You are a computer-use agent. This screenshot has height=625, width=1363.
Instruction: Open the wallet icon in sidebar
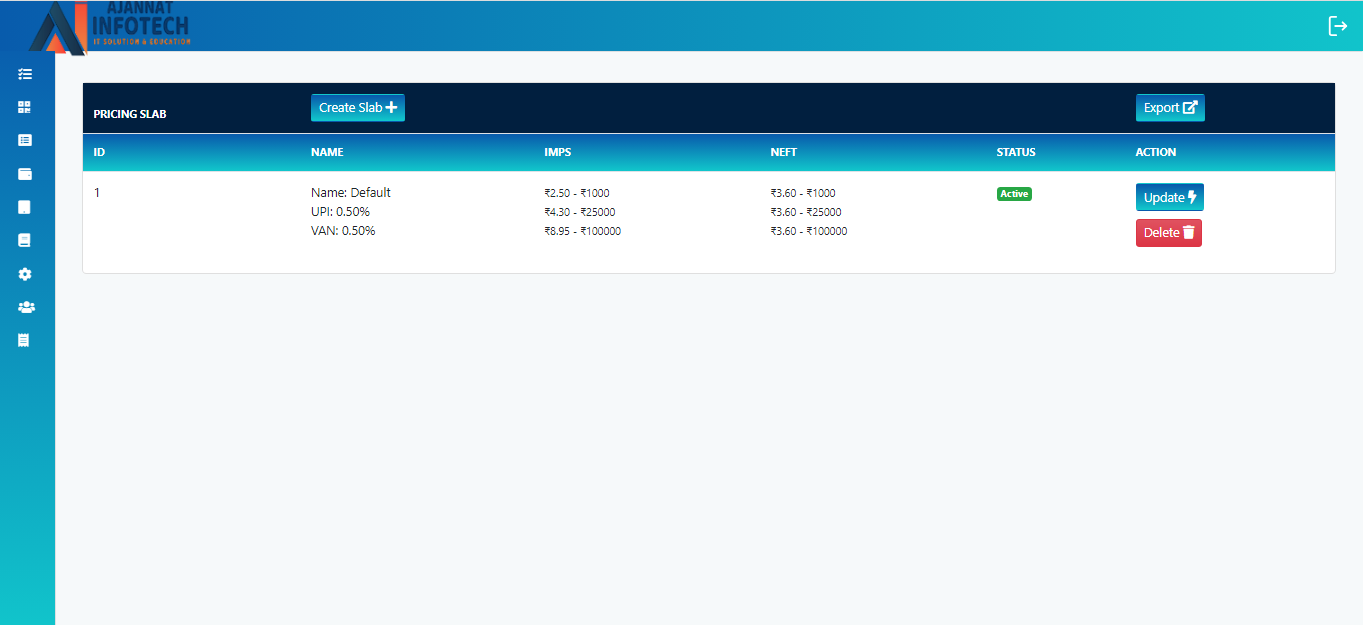point(25,174)
